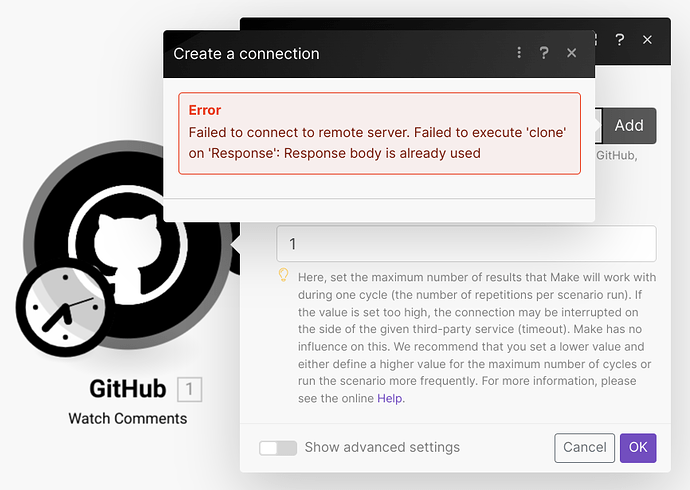Click the Create a connection title bar
690x490 pixels.
[x=330, y=53]
